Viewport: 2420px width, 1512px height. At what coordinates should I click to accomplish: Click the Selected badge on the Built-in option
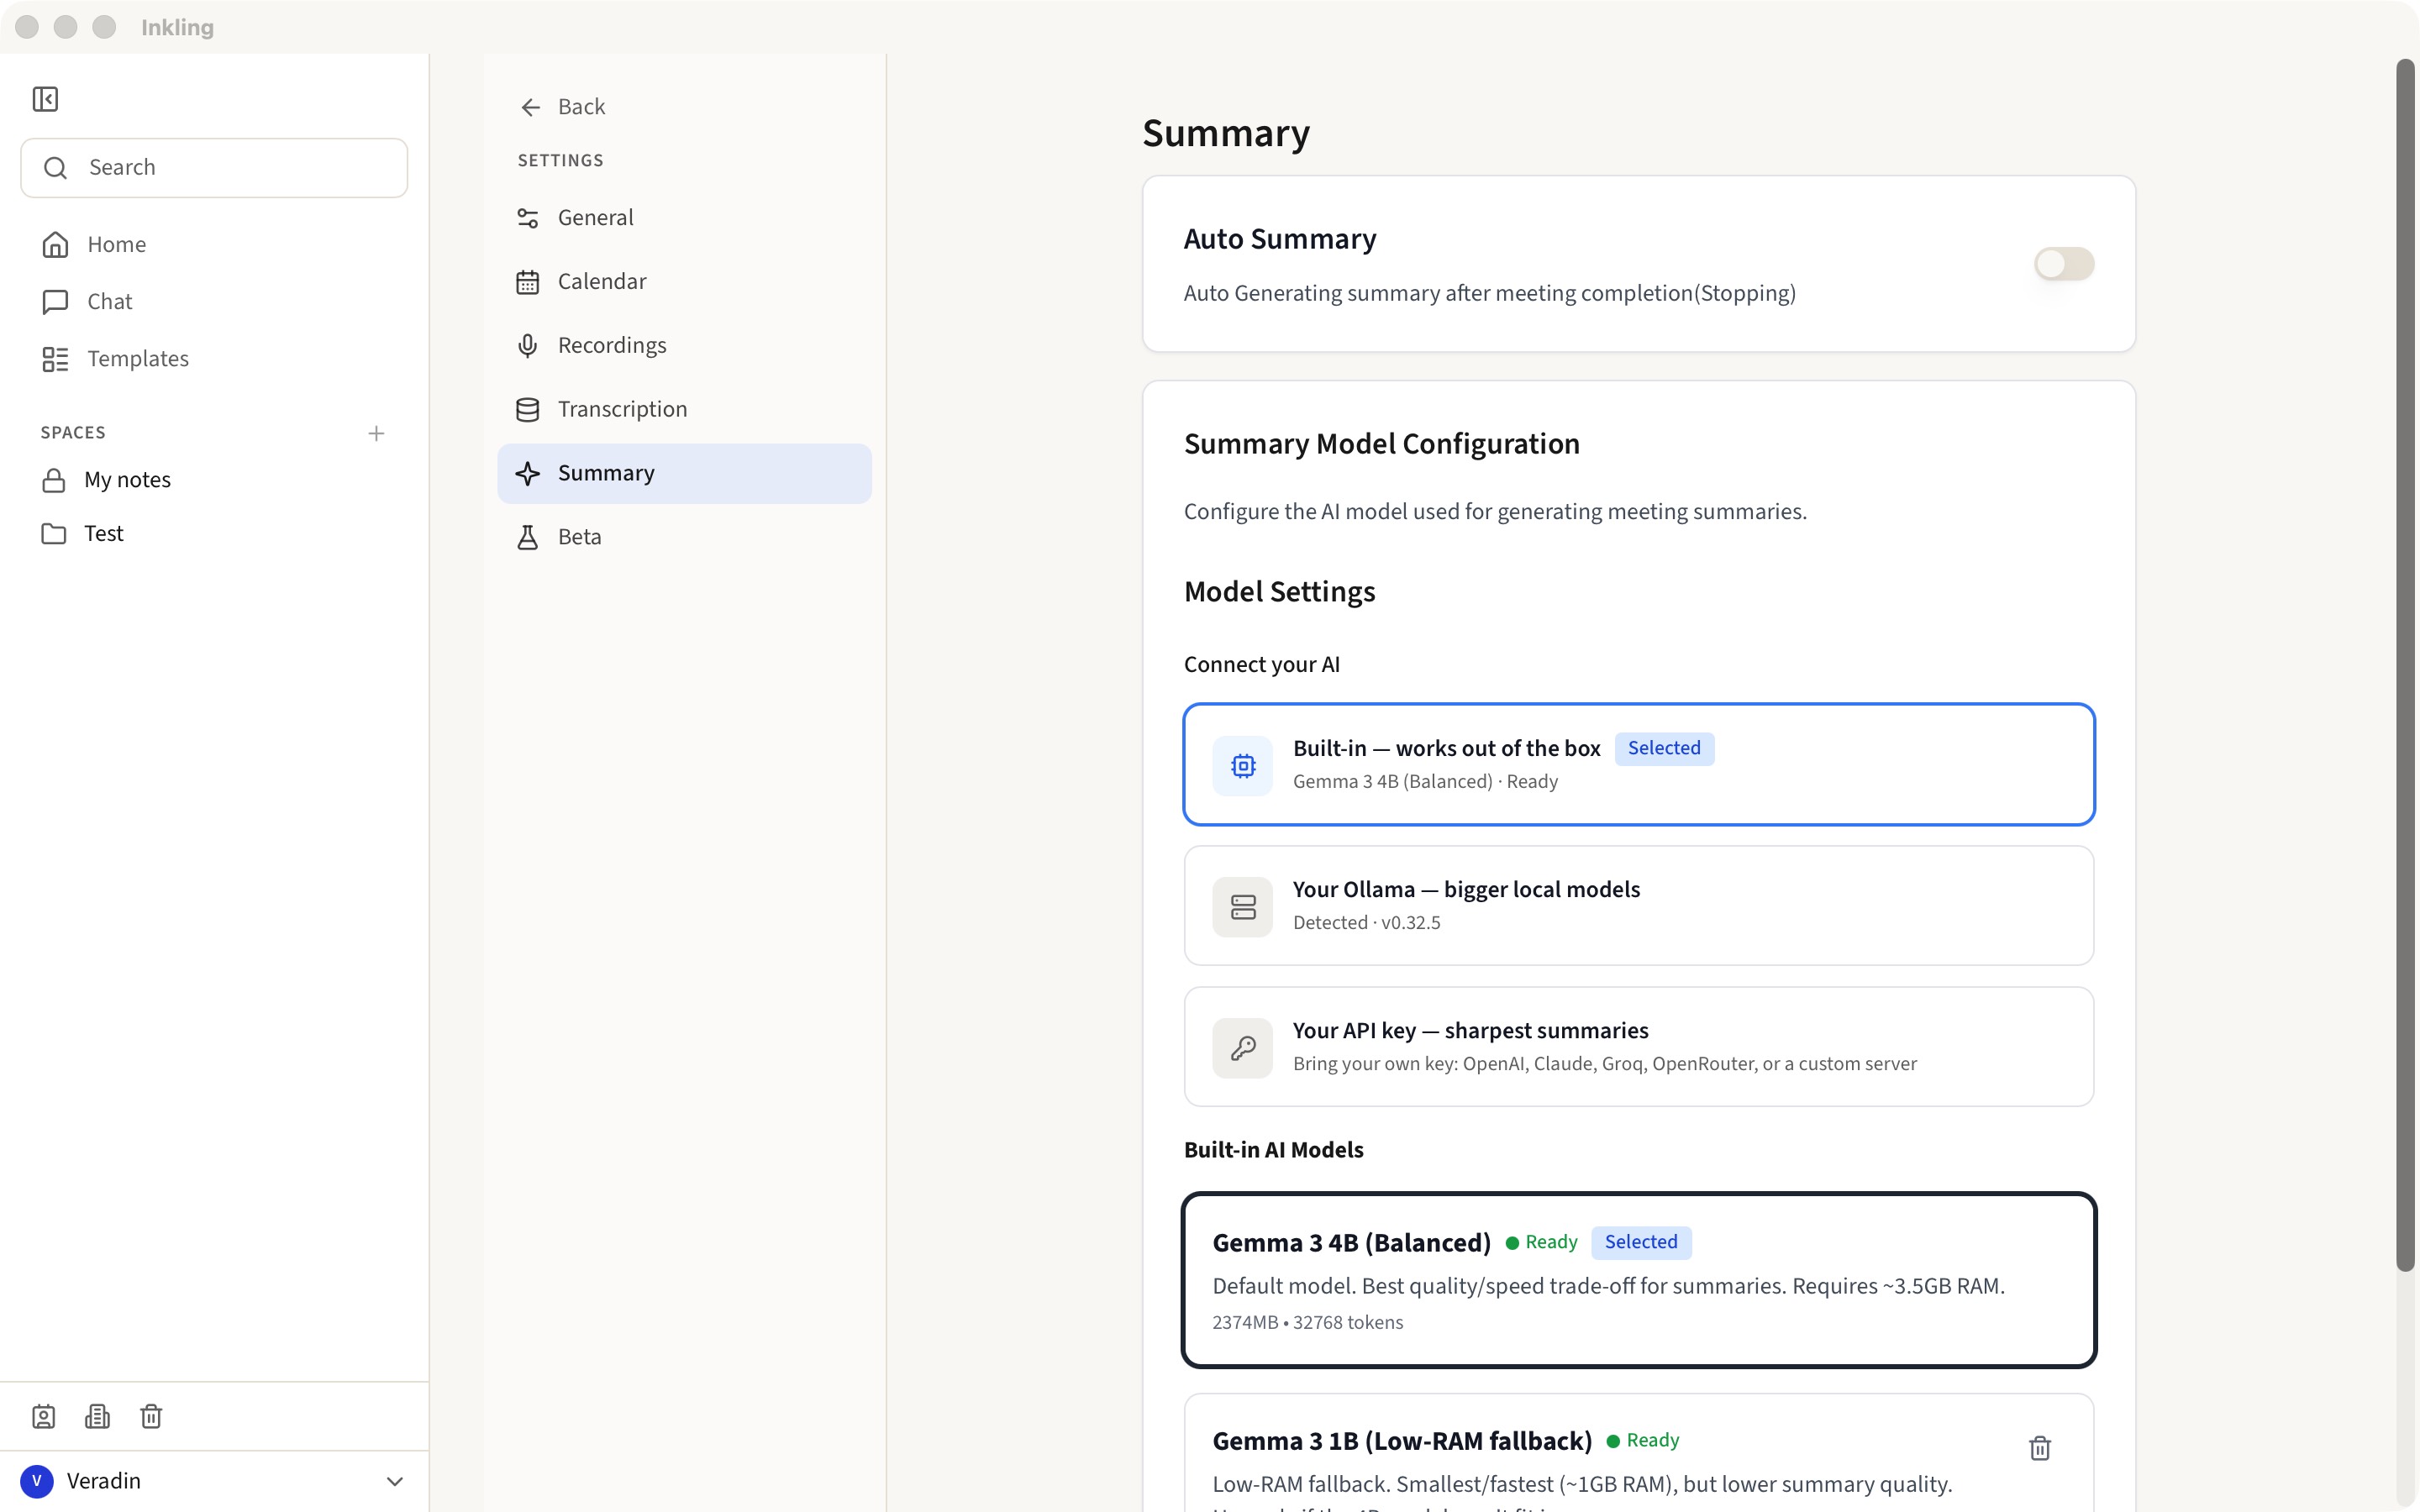[1664, 748]
